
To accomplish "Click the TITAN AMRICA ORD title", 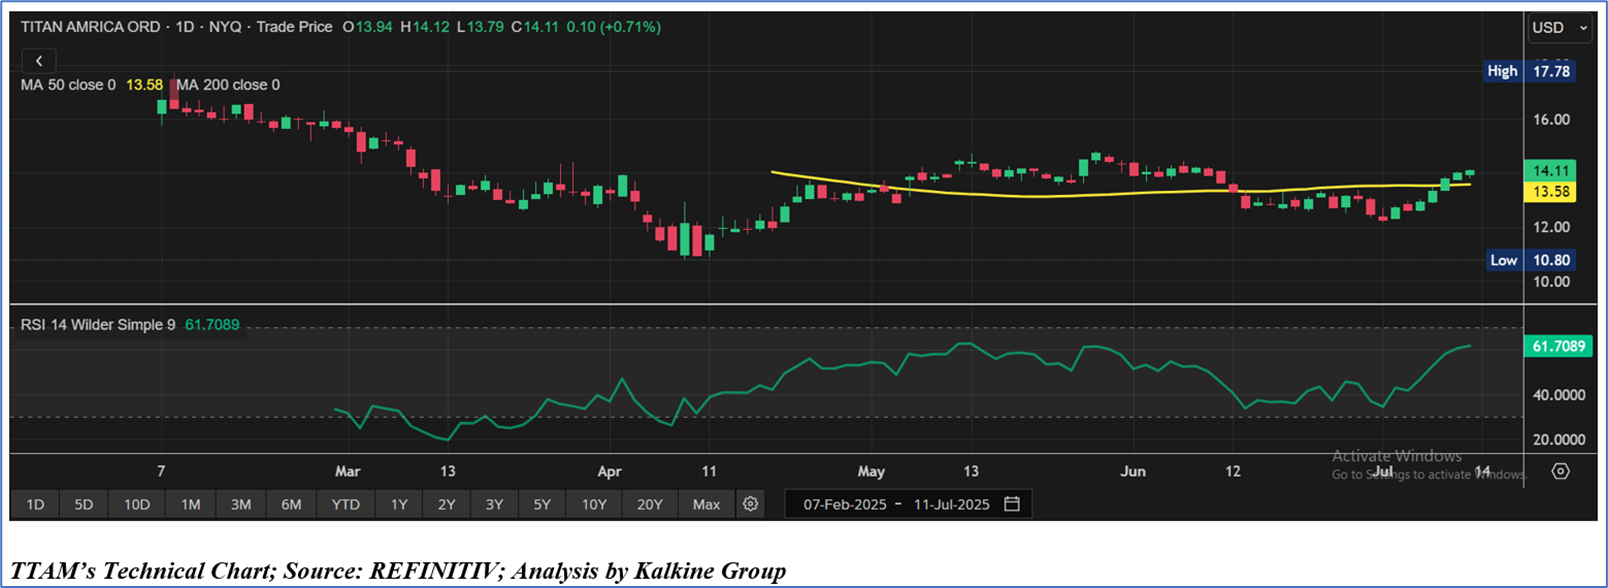I will pyautogui.click(x=90, y=27).
